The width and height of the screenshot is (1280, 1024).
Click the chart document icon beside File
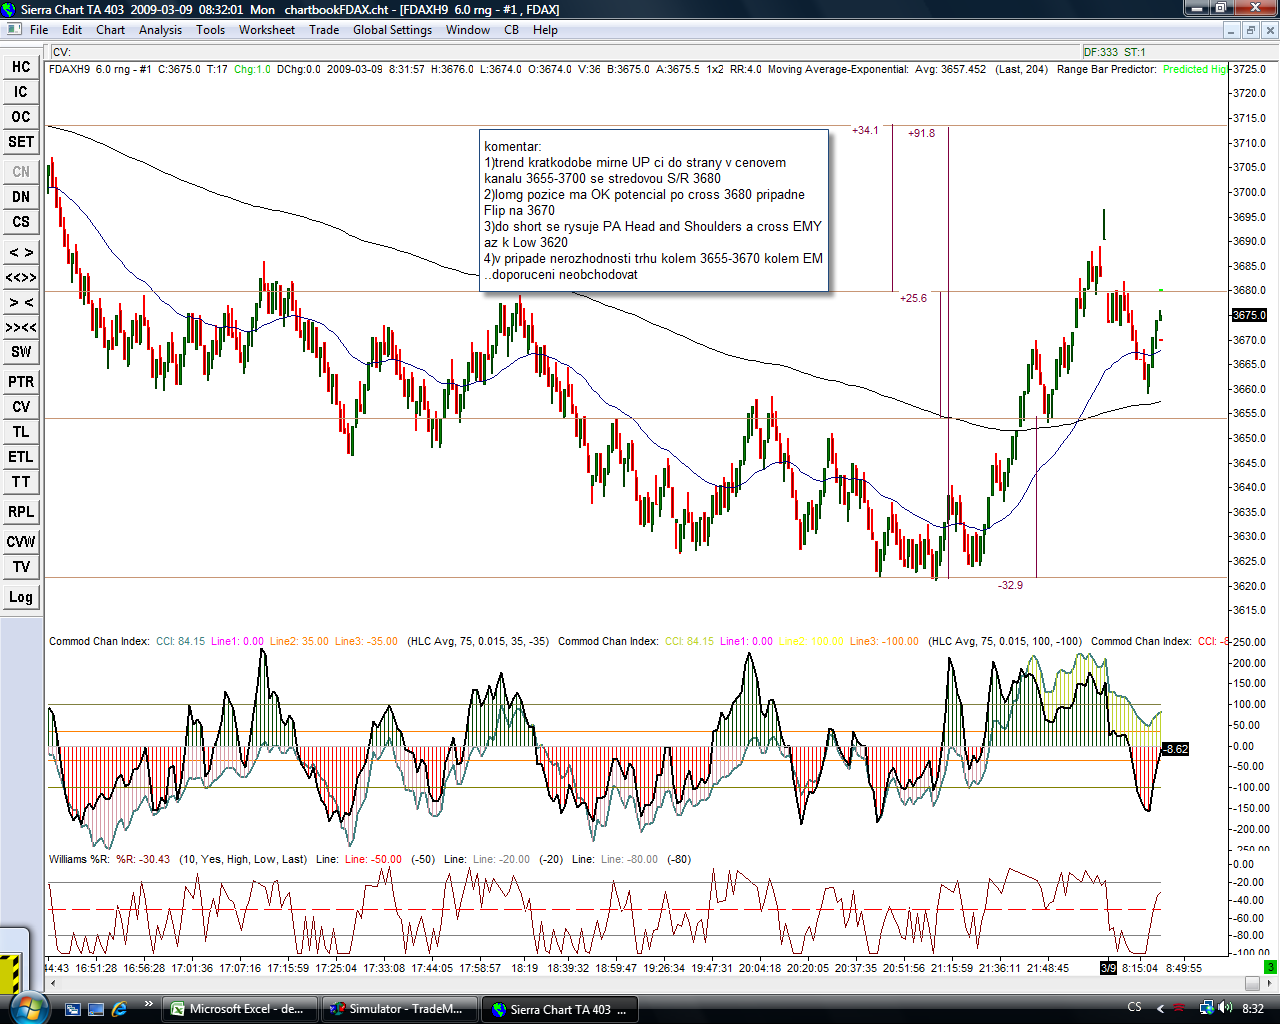(x=13, y=30)
